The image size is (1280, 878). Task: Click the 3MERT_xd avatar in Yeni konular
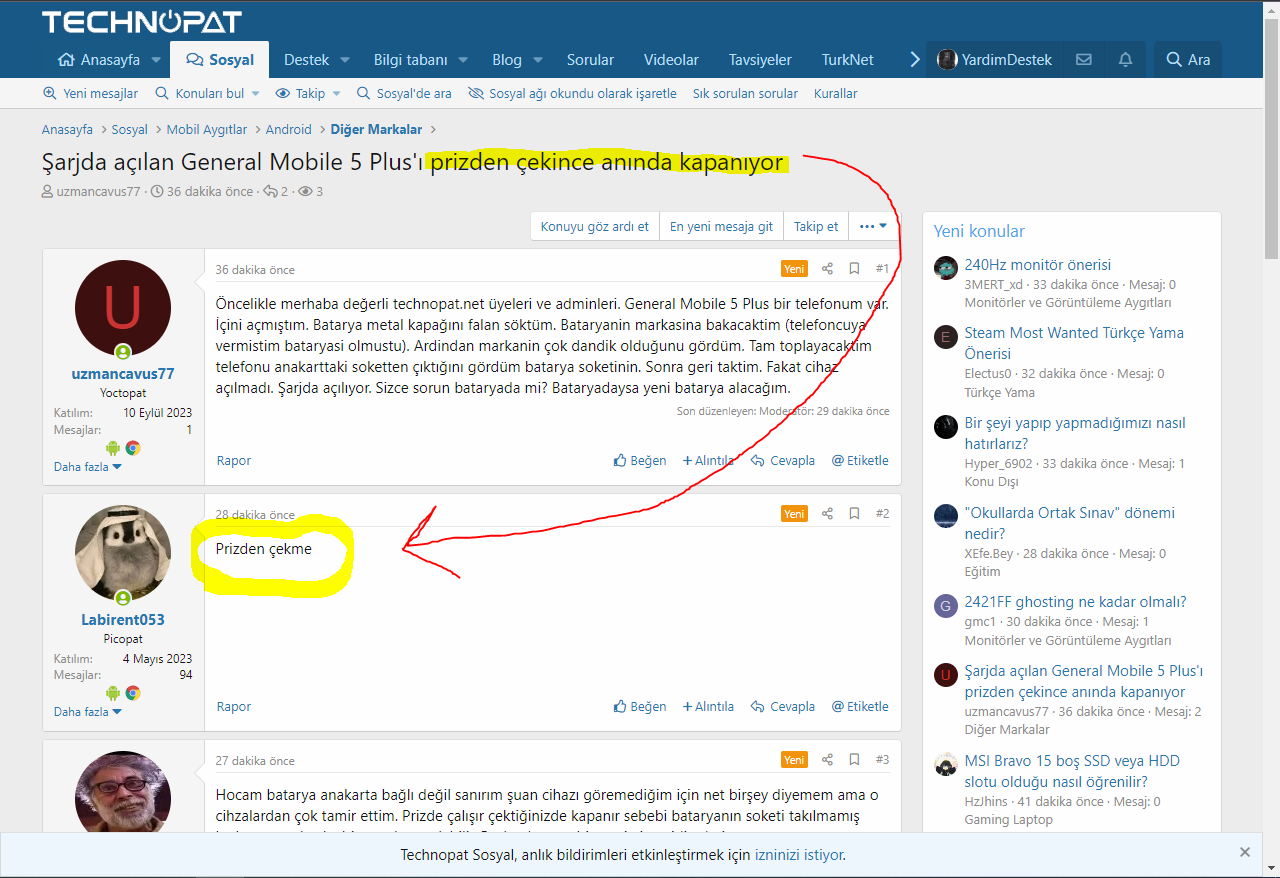point(946,268)
